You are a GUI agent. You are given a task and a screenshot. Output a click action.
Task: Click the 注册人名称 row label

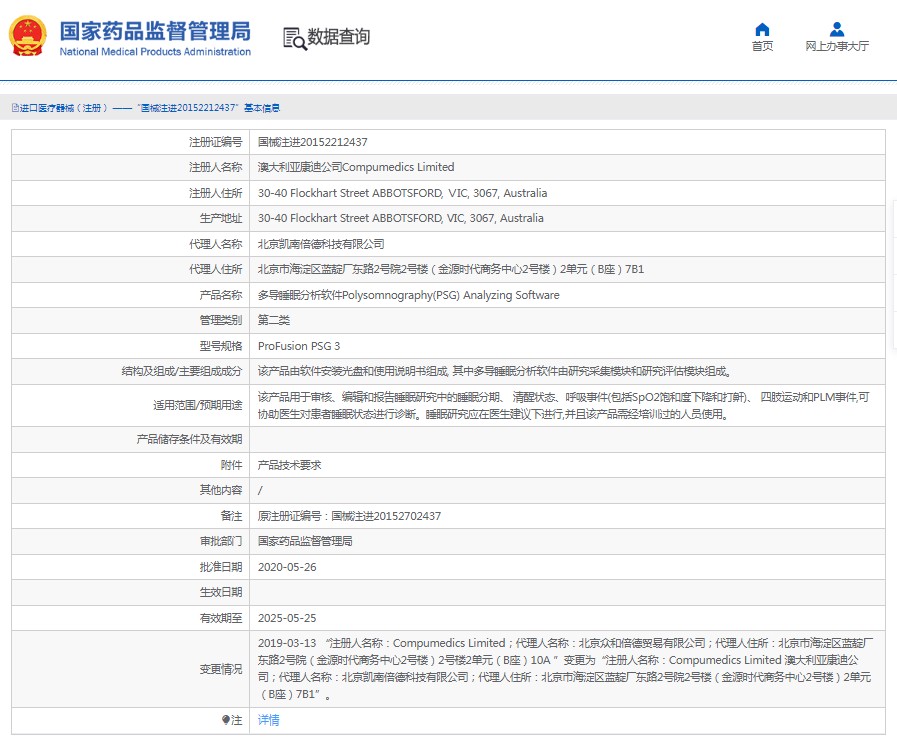[x=216, y=167]
